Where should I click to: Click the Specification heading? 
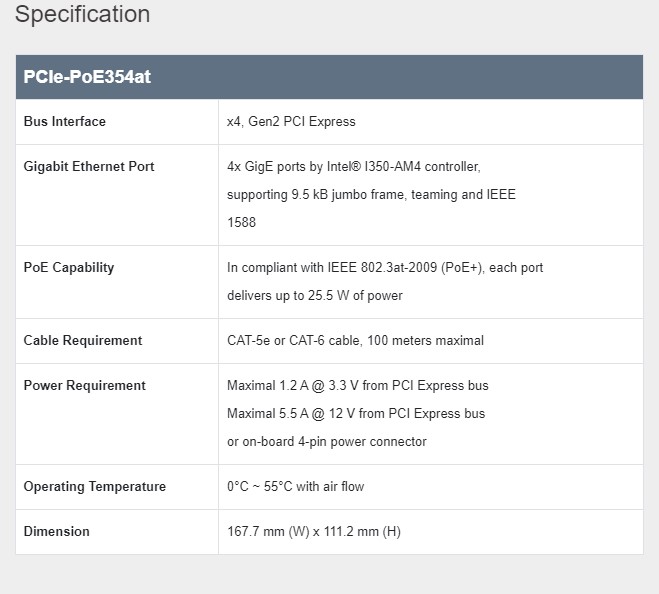tap(83, 15)
